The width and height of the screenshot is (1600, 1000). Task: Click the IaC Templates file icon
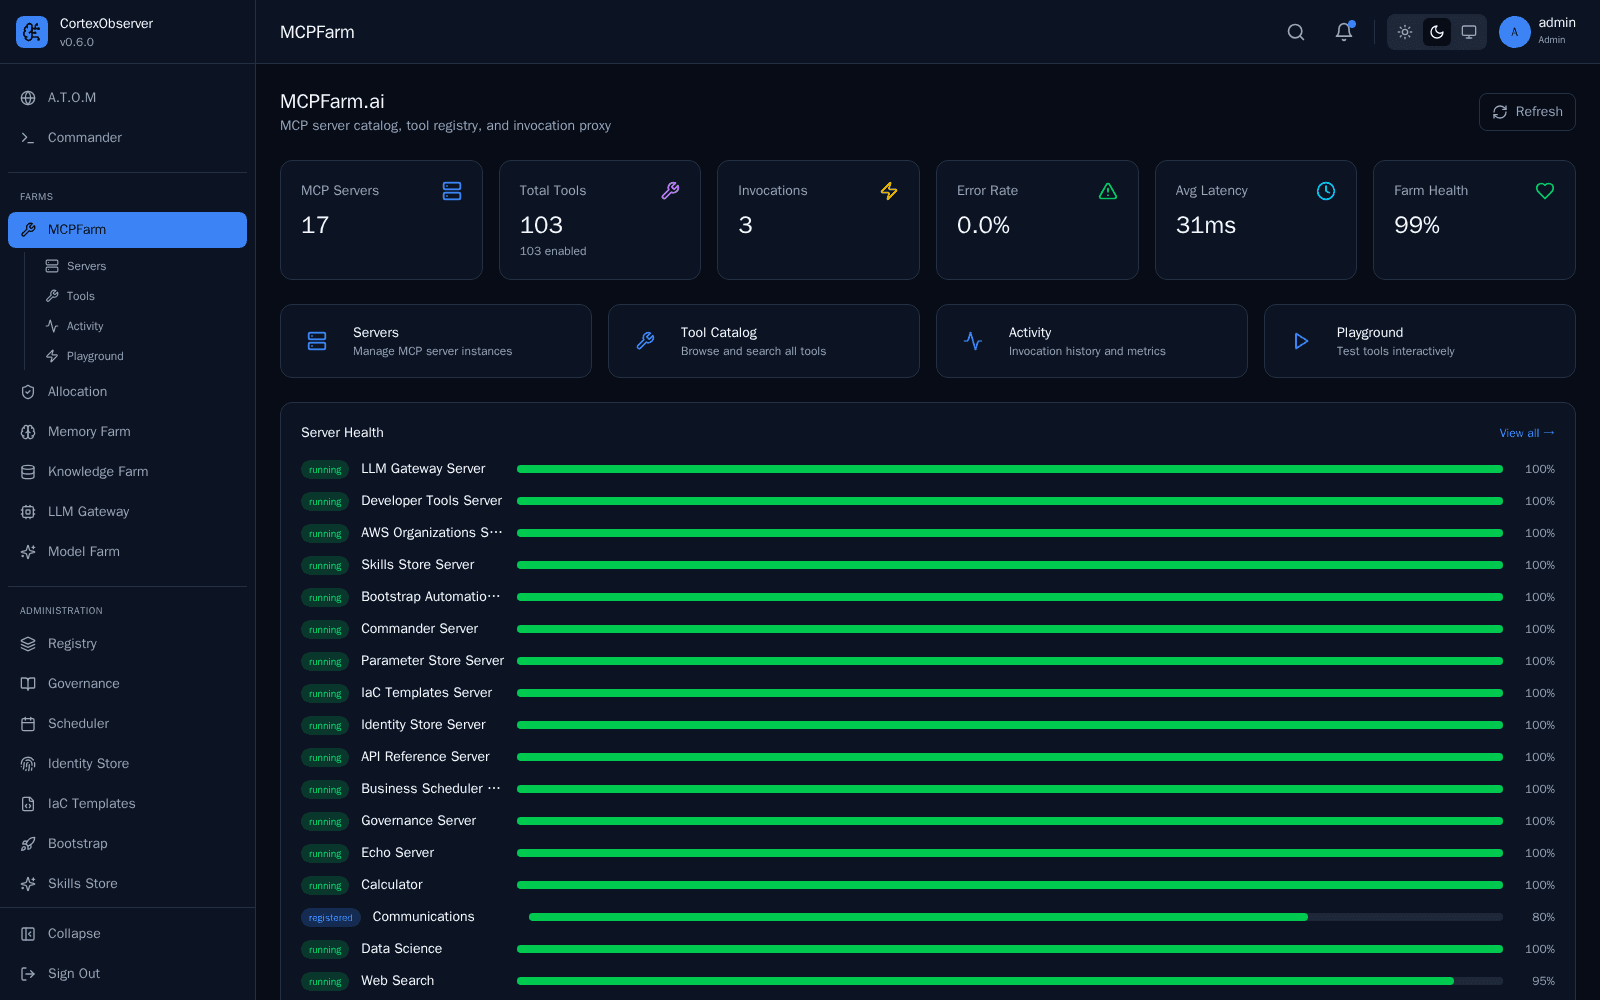pyautogui.click(x=28, y=804)
